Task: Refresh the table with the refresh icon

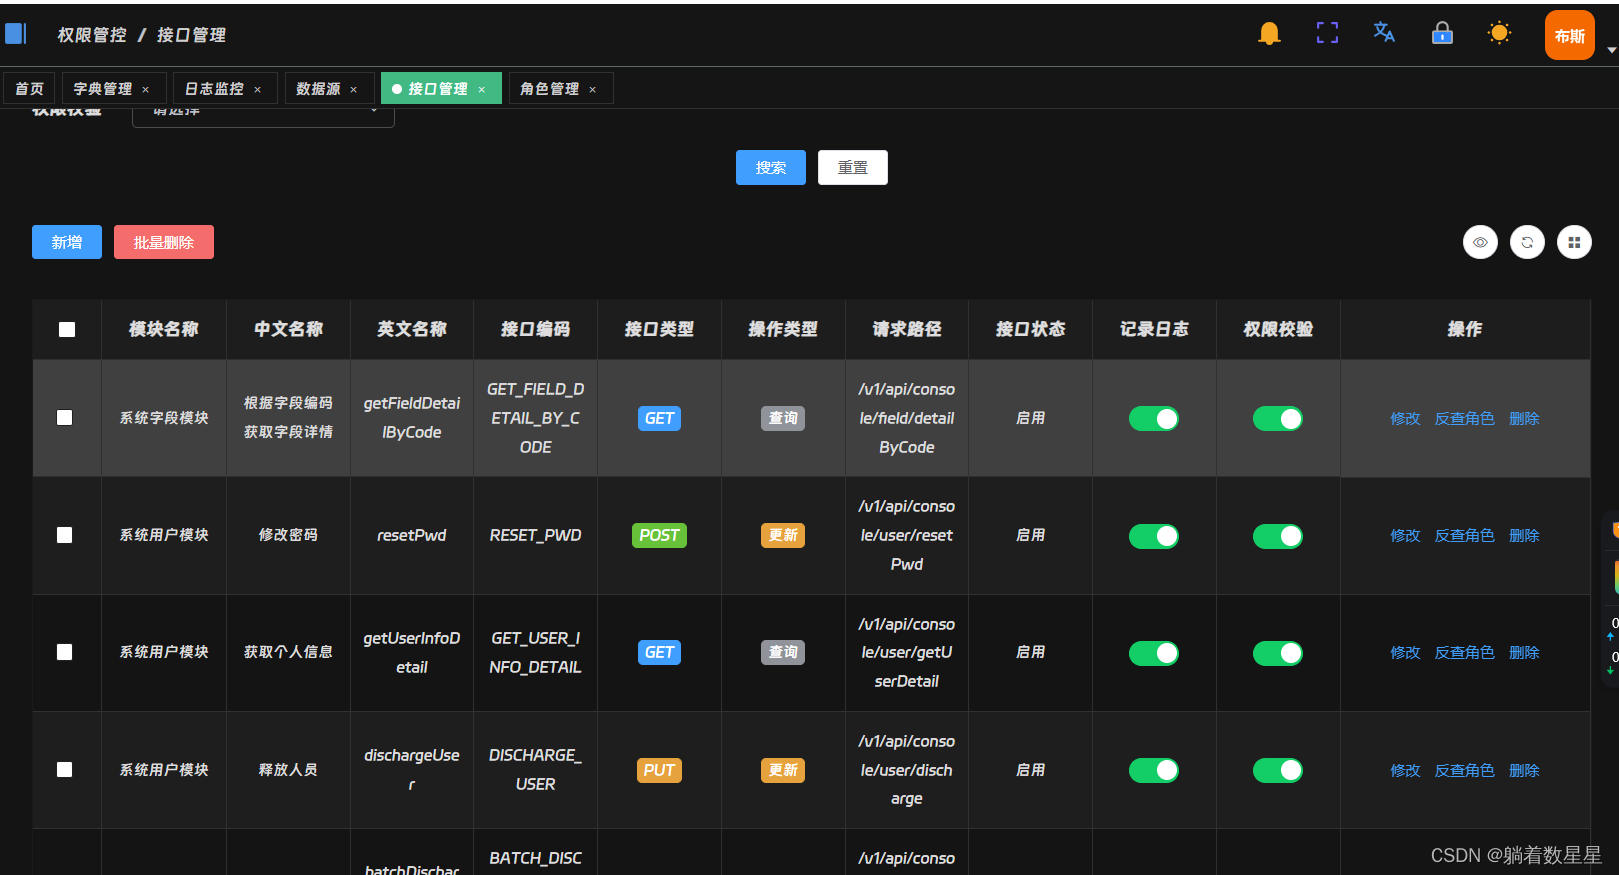Action: pos(1527,242)
